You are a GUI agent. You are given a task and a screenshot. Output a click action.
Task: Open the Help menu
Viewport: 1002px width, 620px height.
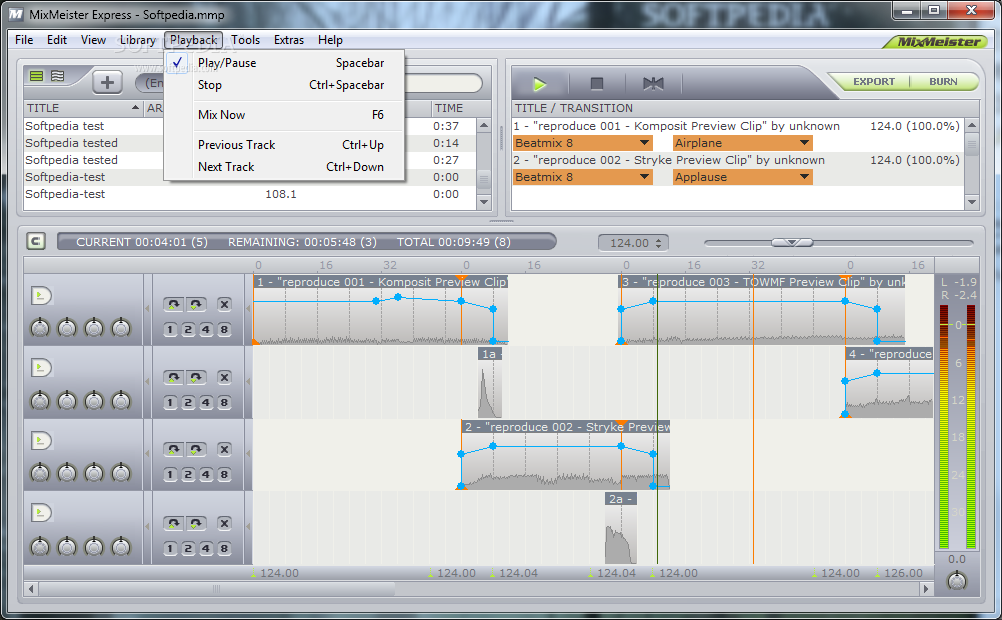[x=330, y=40]
